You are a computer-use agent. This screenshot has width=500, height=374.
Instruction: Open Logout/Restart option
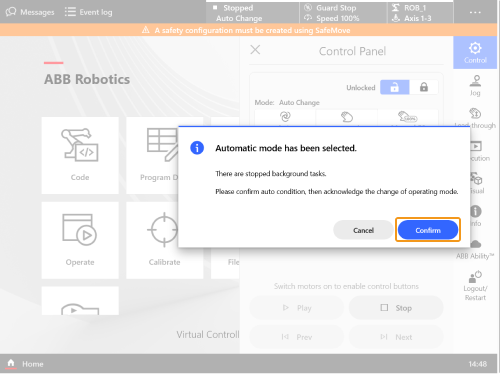[x=475, y=286]
